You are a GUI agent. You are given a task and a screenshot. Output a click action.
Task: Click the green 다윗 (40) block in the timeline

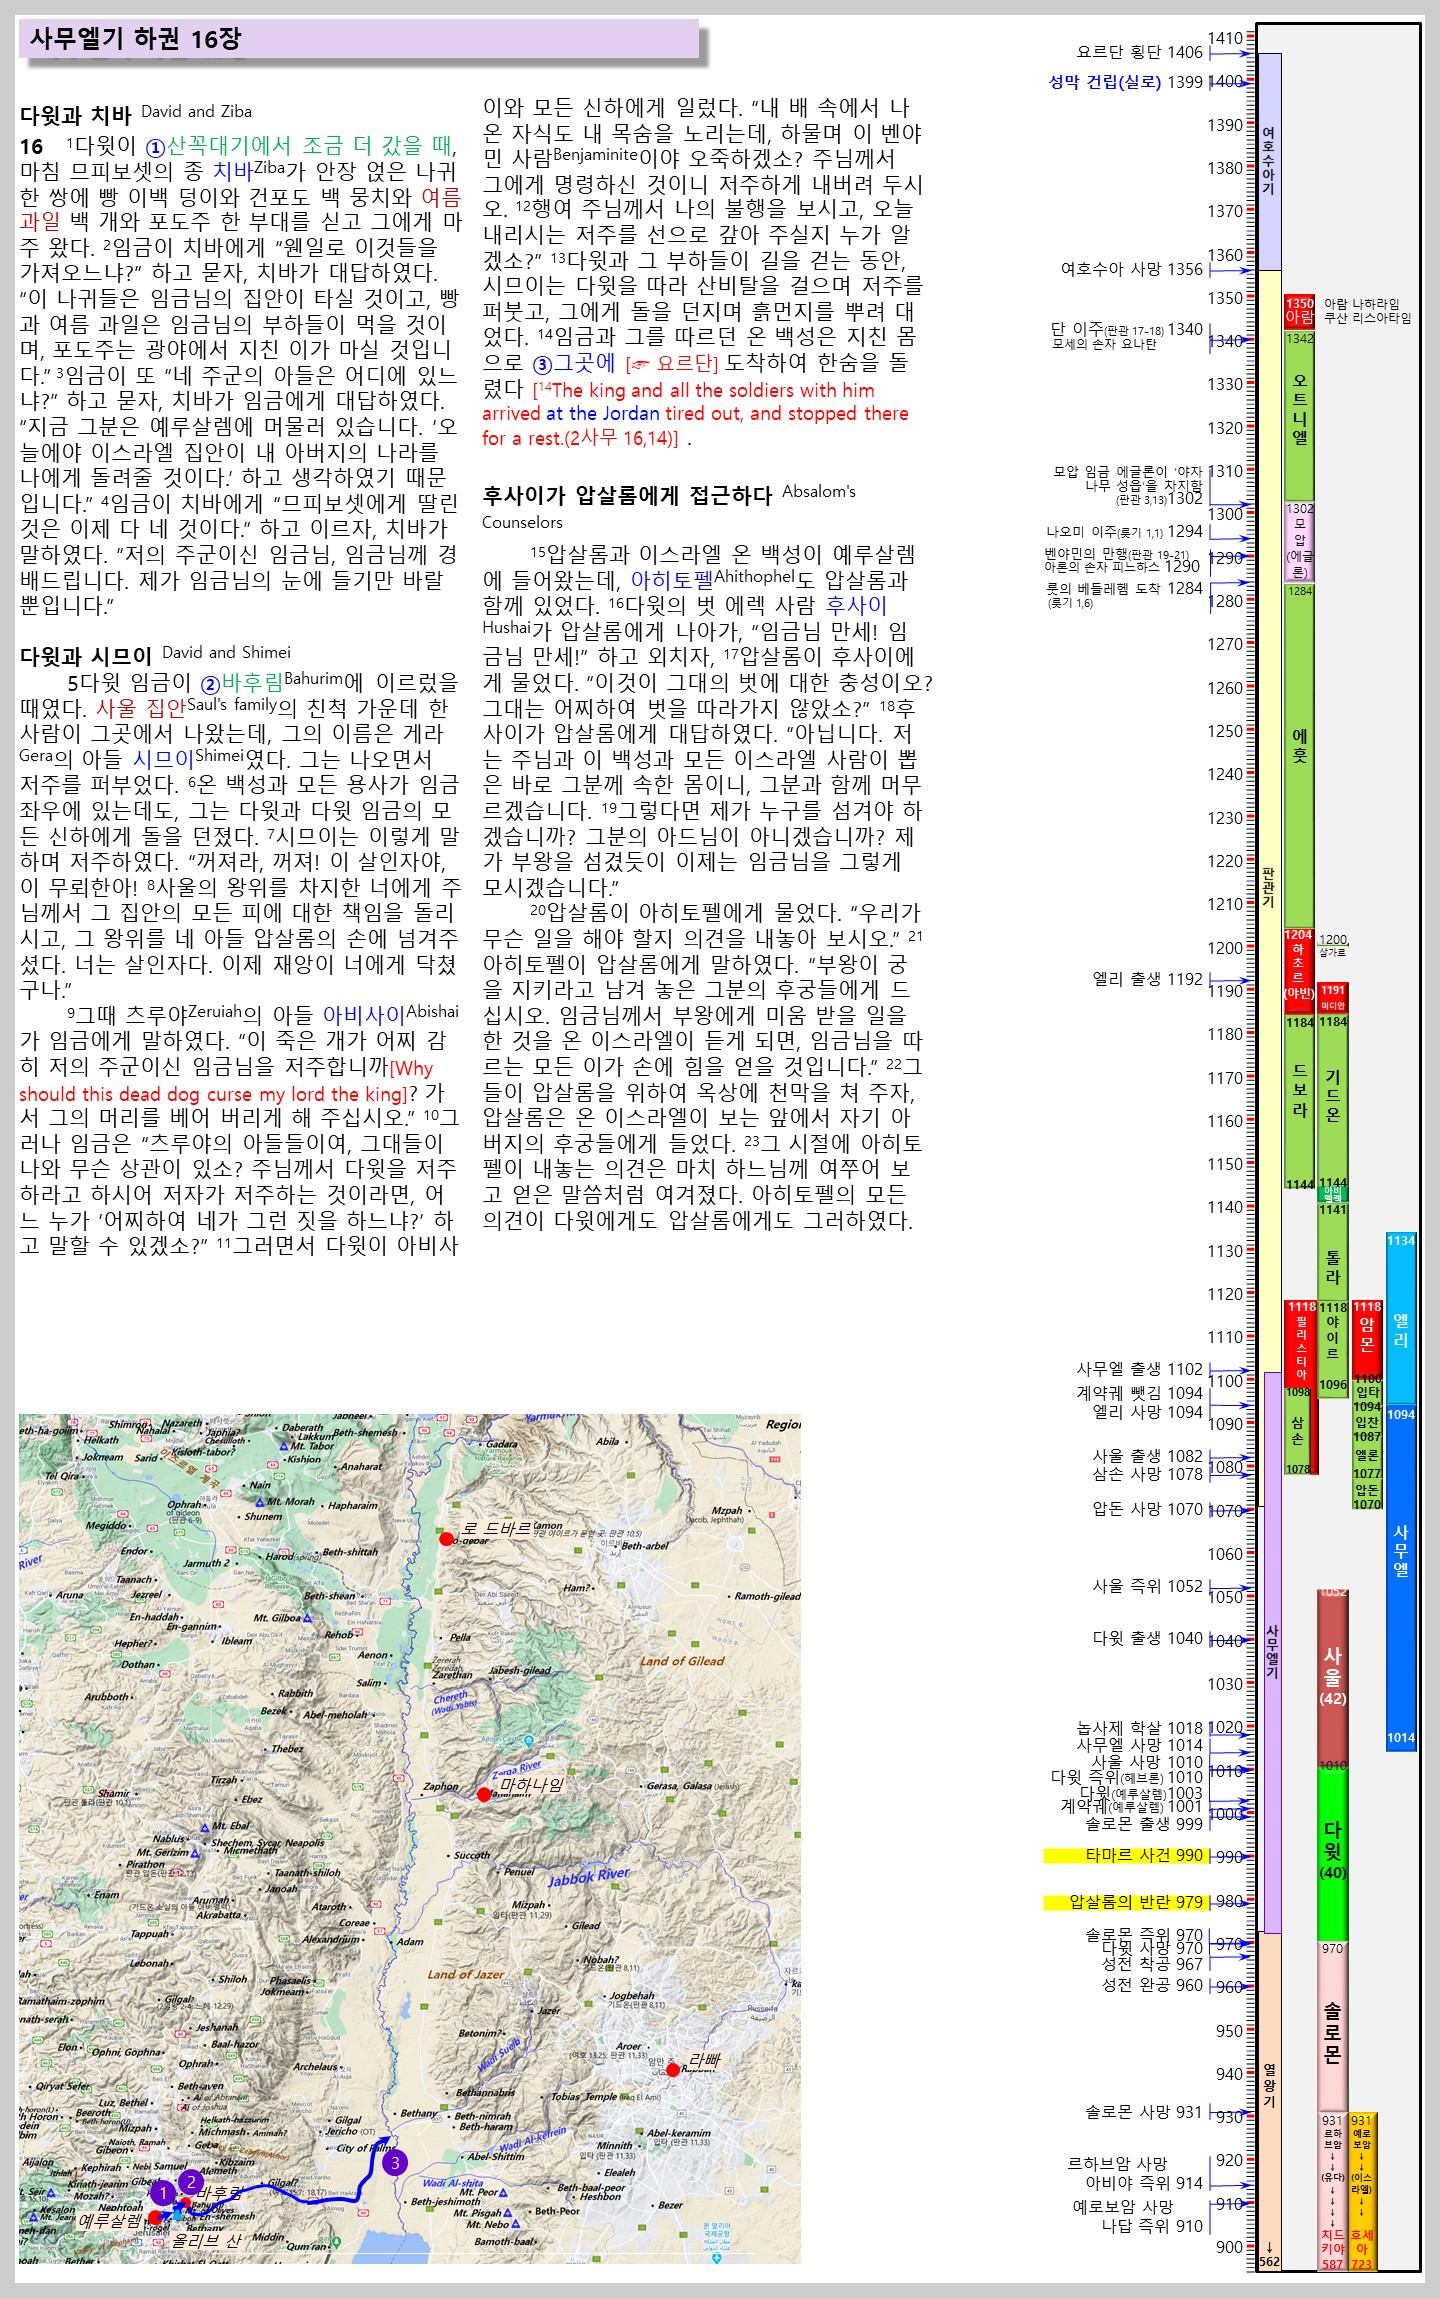[1332, 1854]
